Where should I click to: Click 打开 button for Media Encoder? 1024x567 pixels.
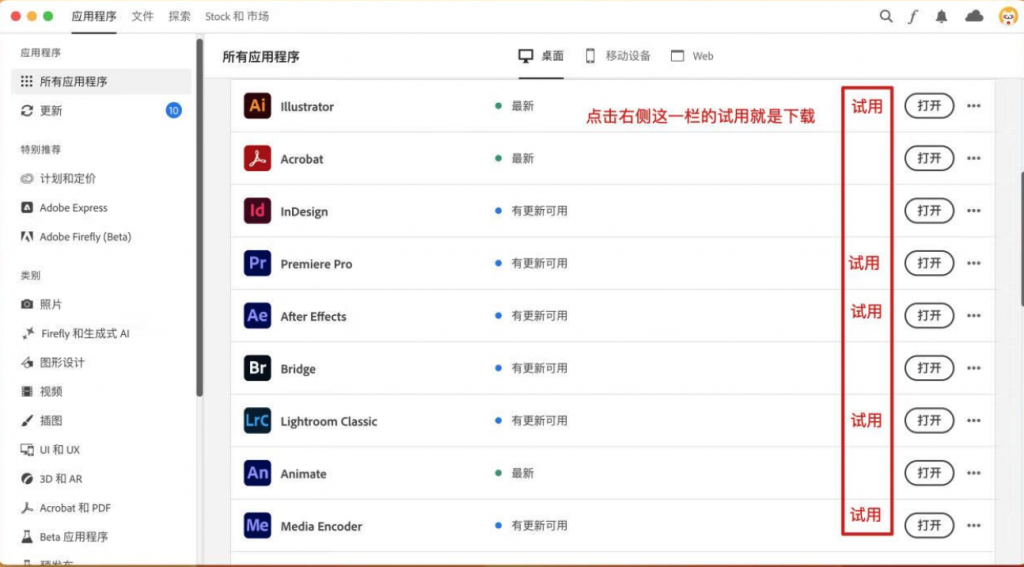click(x=929, y=526)
